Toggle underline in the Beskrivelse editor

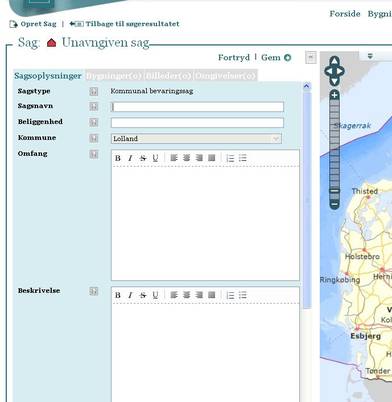[155, 295]
